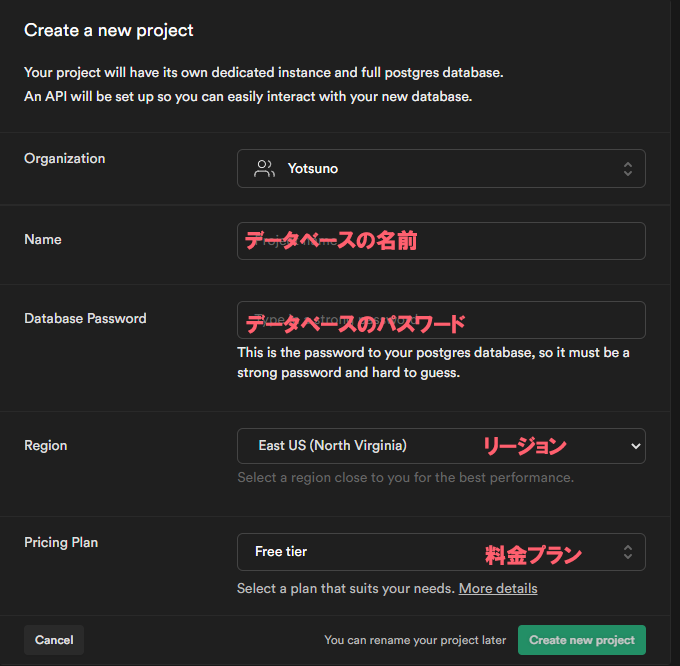Click the Name field label
Screen dimensions: 680x666
[43, 239]
